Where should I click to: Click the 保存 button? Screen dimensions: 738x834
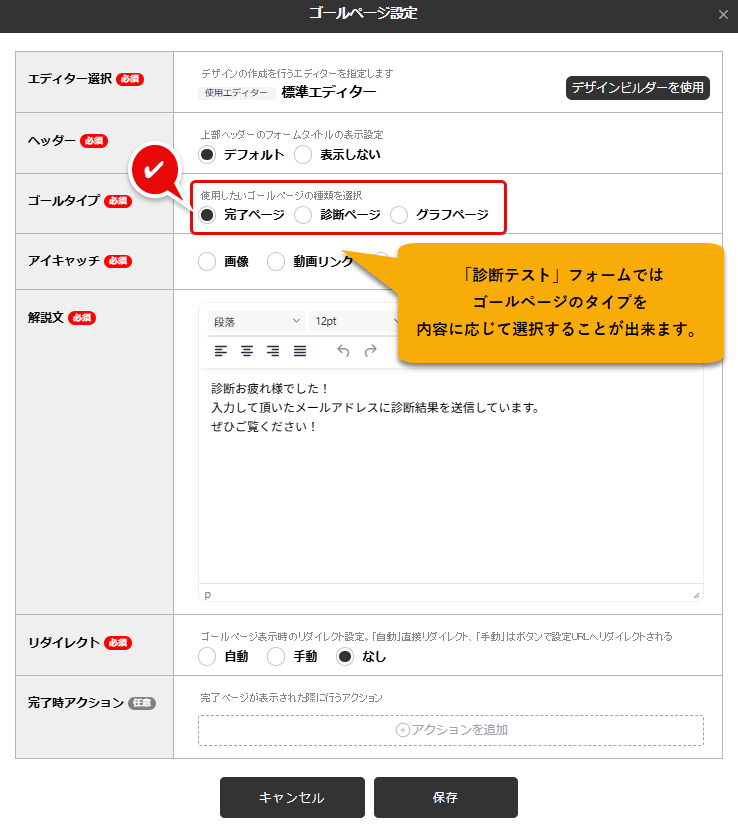(x=445, y=798)
